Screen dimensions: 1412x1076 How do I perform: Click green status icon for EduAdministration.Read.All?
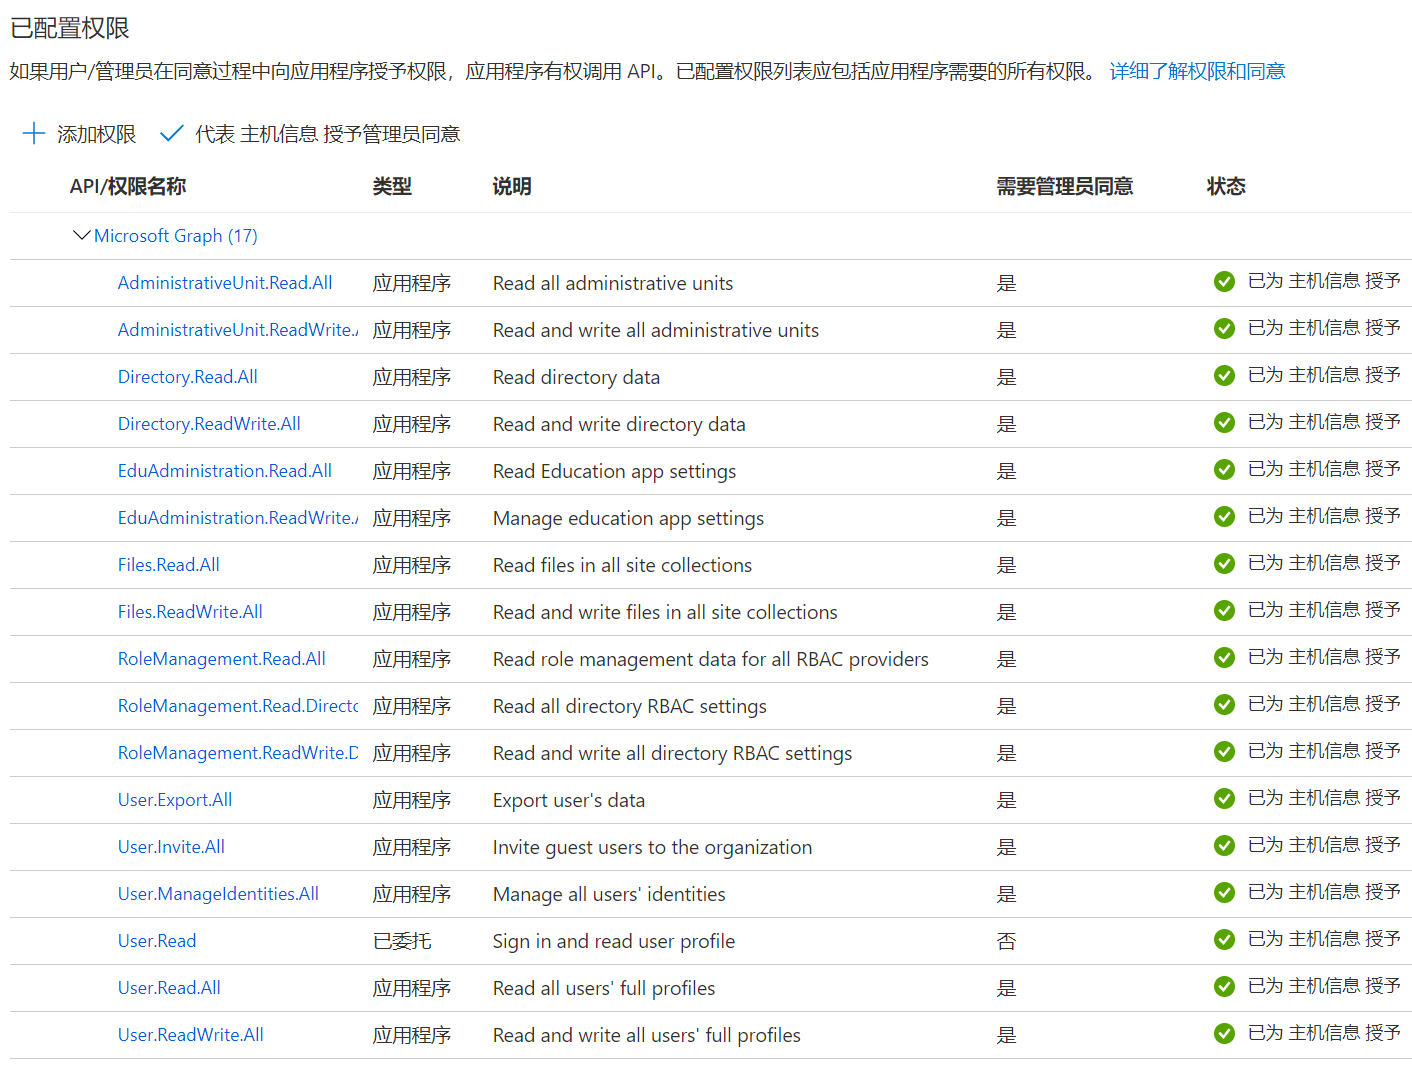tap(1224, 470)
